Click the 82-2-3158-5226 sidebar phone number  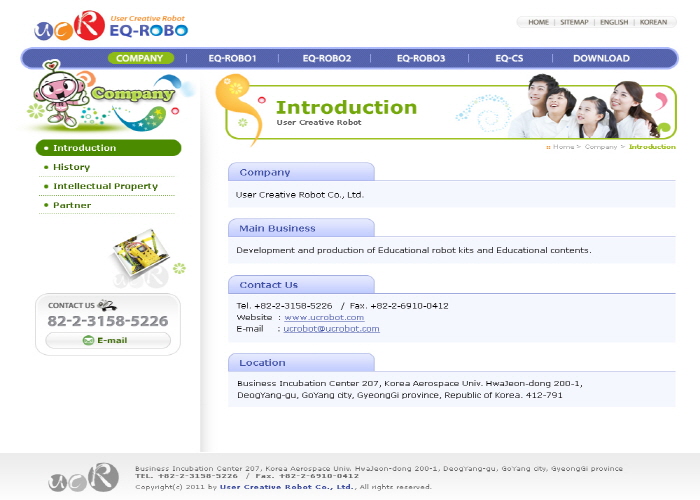click(x=108, y=321)
